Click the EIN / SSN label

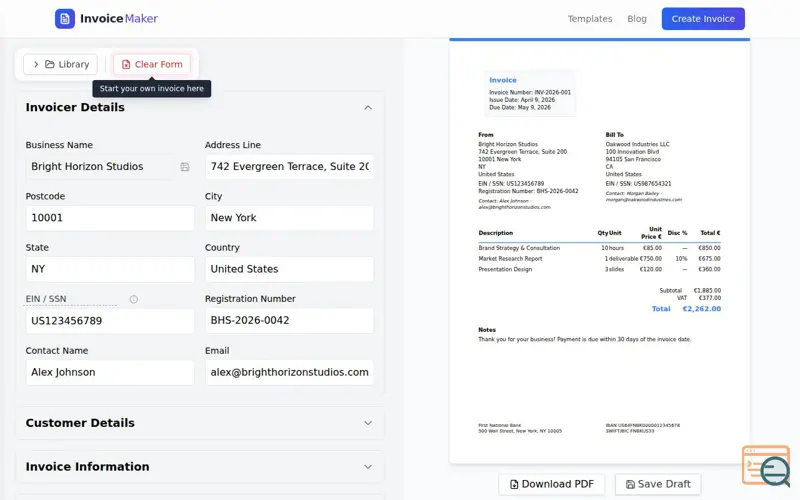coord(46,299)
